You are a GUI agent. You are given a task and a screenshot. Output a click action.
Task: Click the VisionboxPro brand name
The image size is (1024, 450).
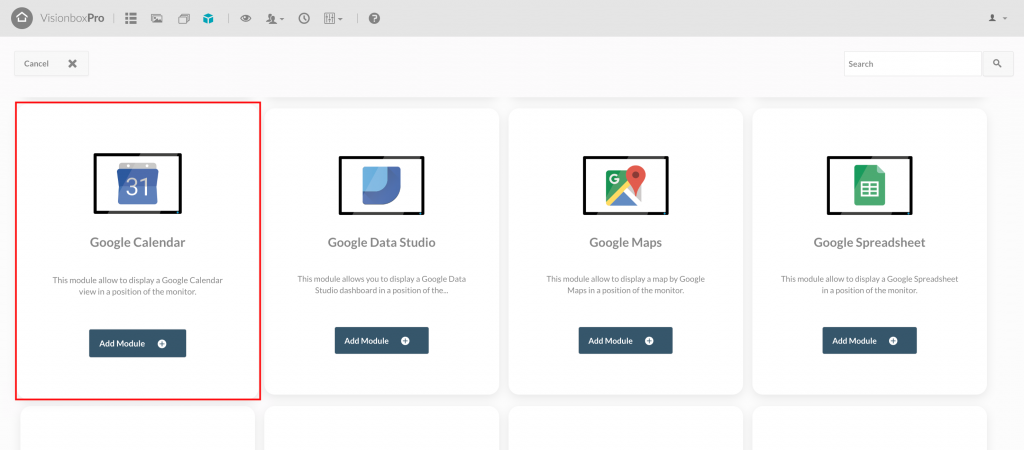[72, 18]
